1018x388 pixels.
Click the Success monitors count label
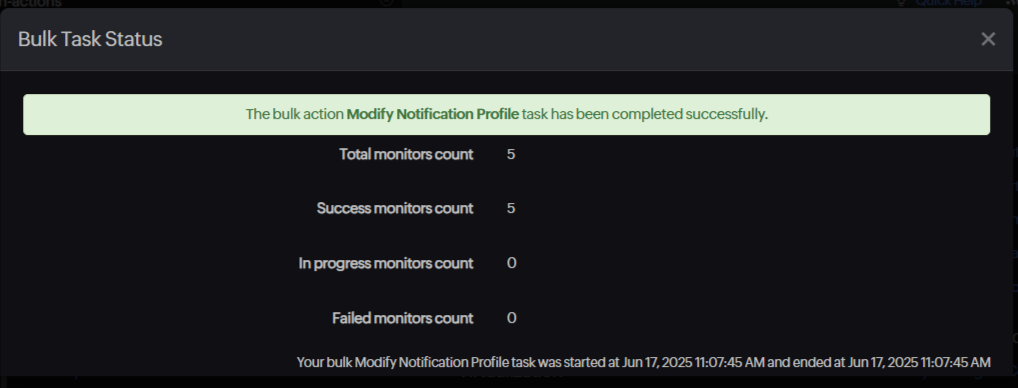point(395,209)
